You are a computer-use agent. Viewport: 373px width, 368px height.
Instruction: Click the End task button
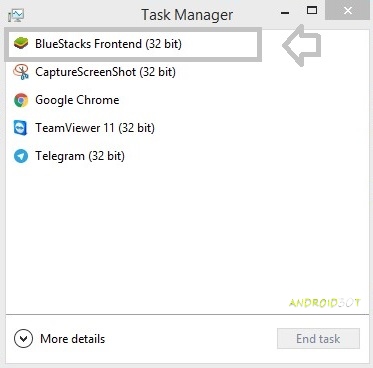click(318, 339)
